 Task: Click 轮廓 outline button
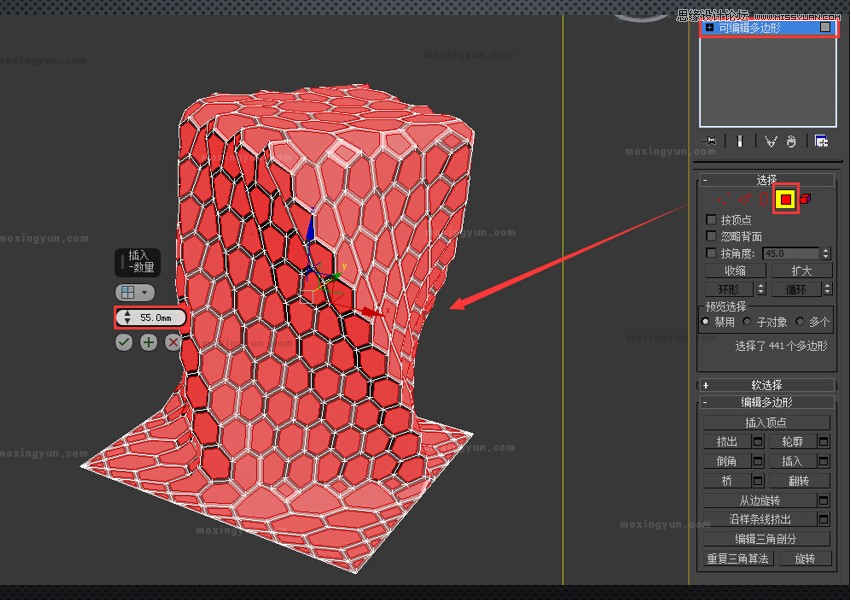pyautogui.click(x=792, y=442)
